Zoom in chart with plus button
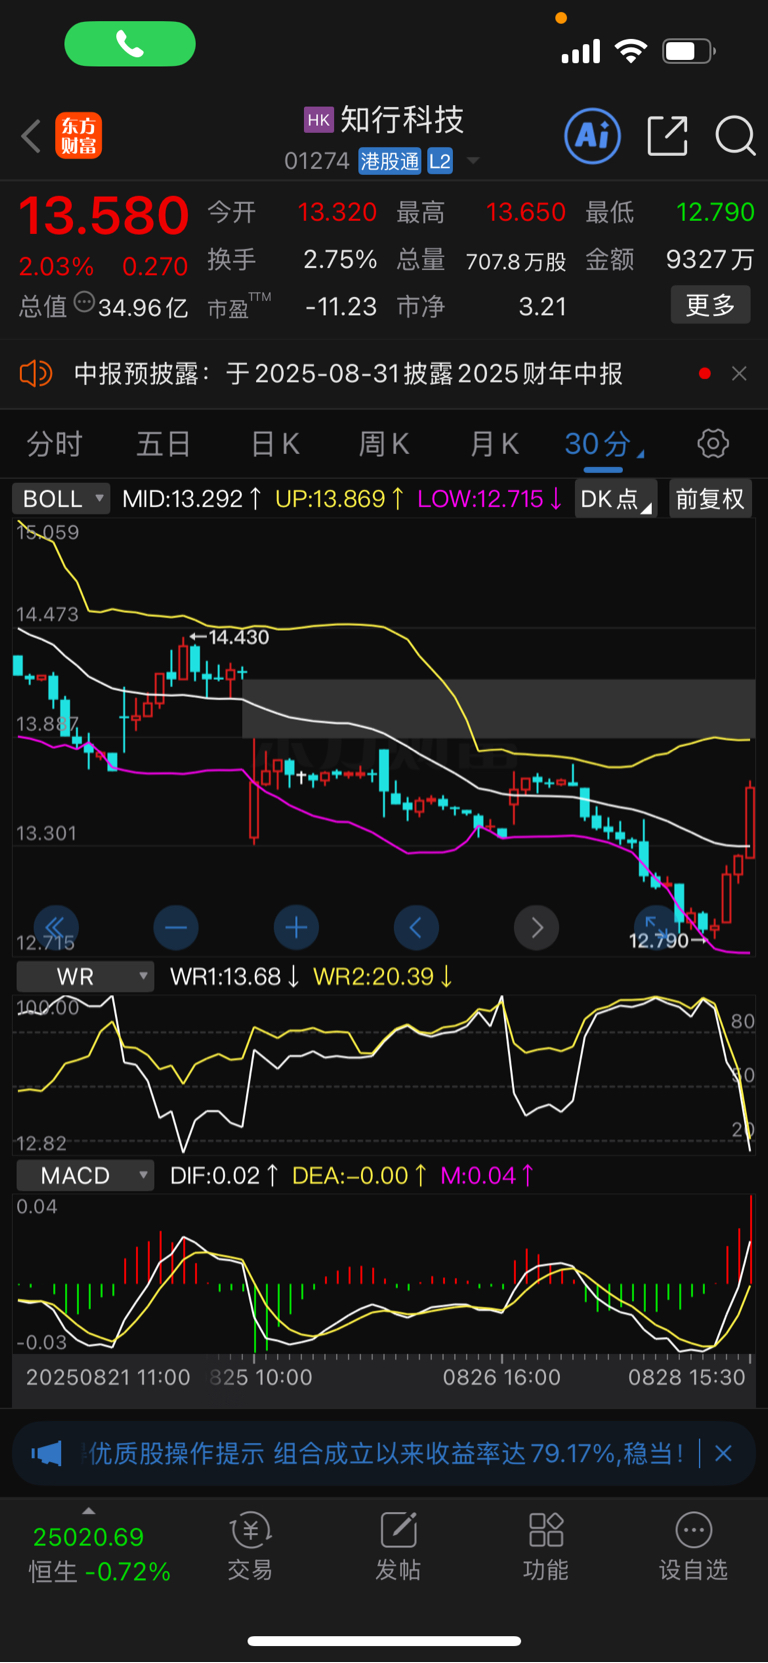 coord(296,928)
